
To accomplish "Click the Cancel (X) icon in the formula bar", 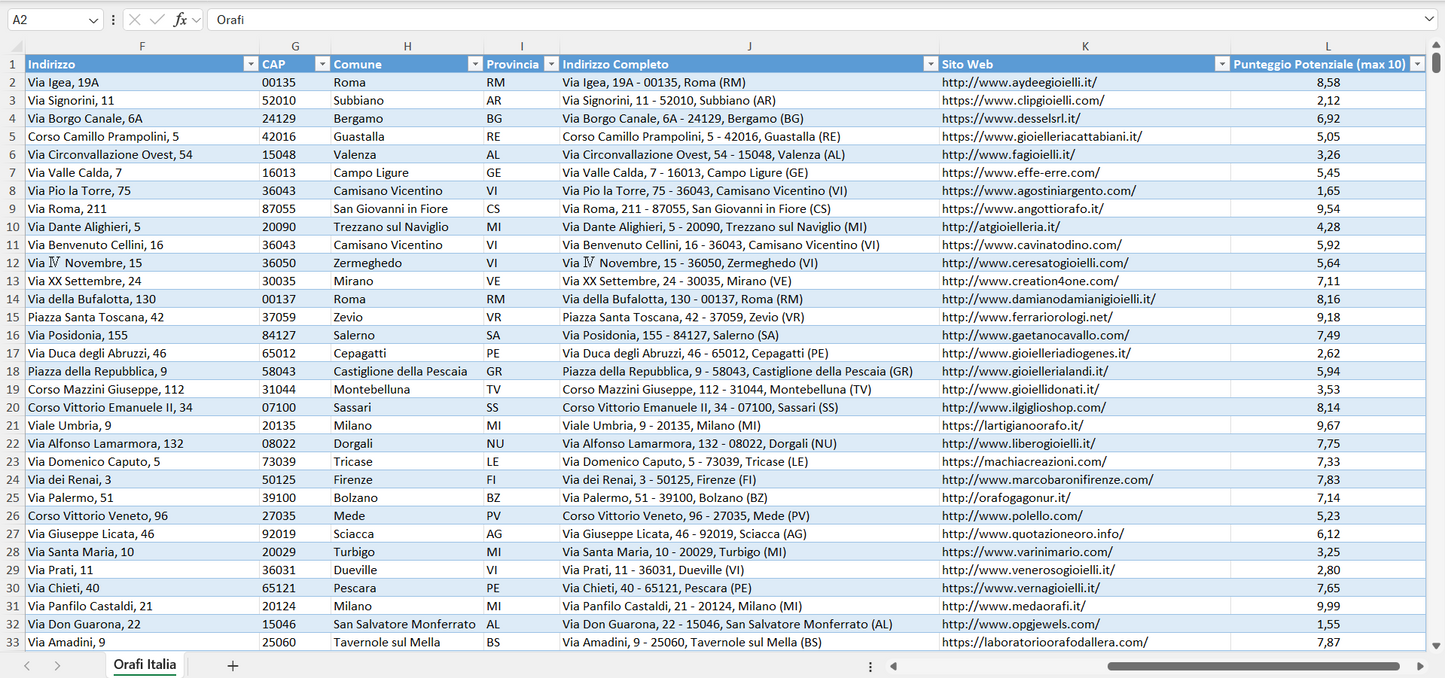I will 134,19.
